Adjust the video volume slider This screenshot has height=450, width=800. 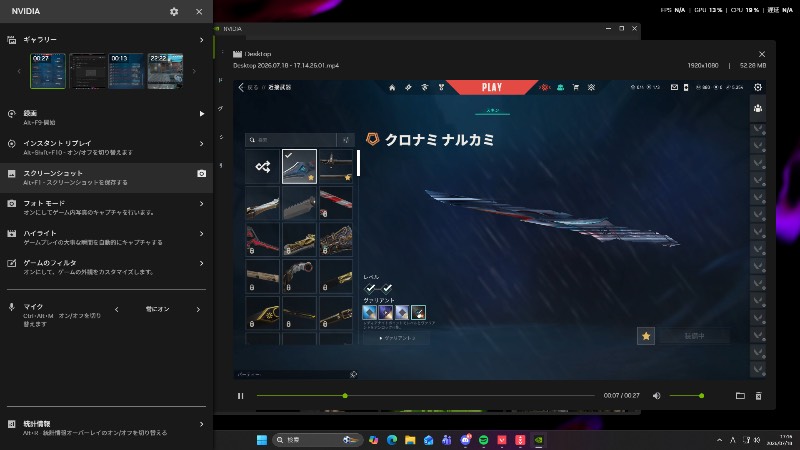tap(686, 396)
